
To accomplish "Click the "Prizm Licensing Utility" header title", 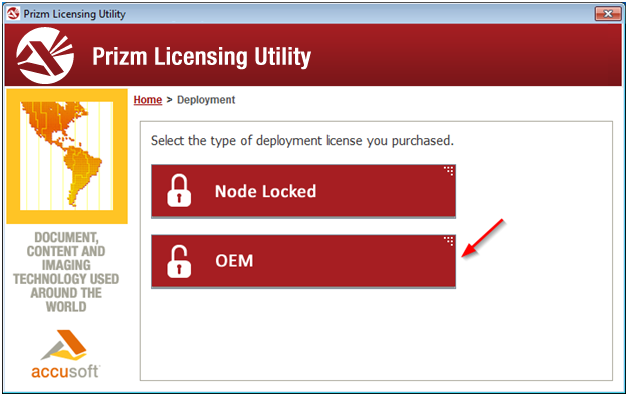I will pos(201,56).
